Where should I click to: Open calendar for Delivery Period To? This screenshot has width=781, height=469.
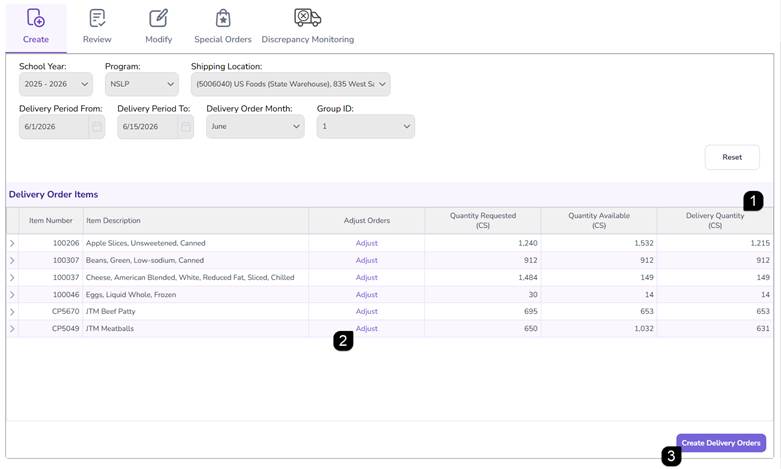tap(186, 126)
